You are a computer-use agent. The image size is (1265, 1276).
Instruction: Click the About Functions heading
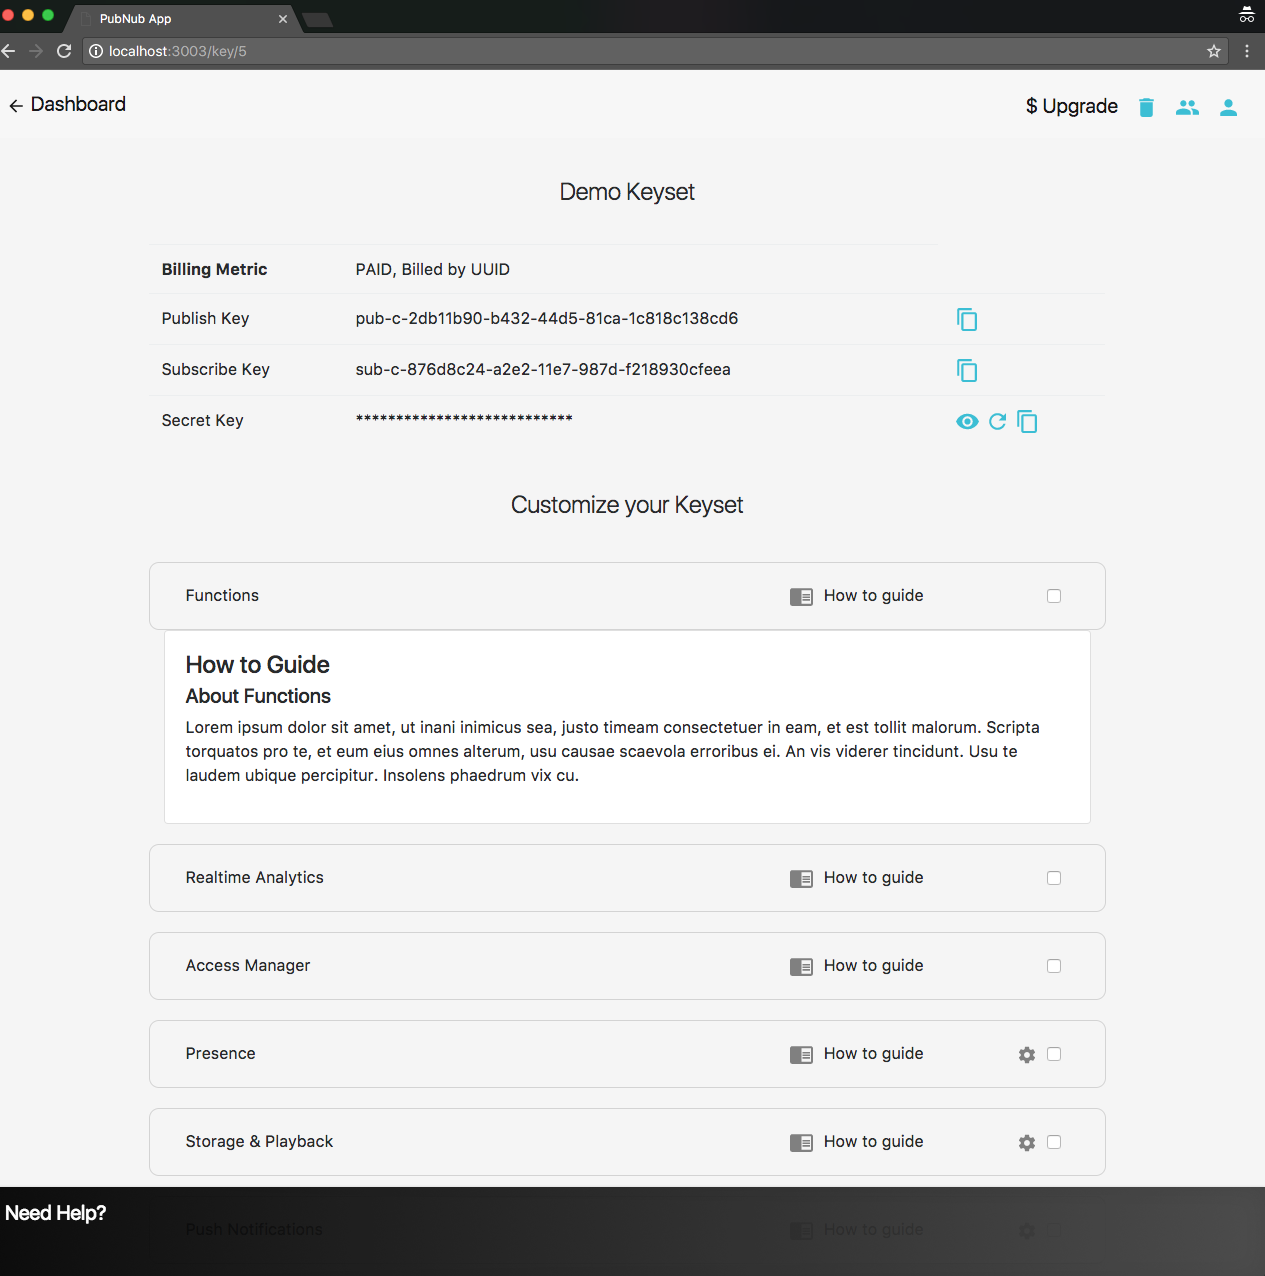coord(258,696)
